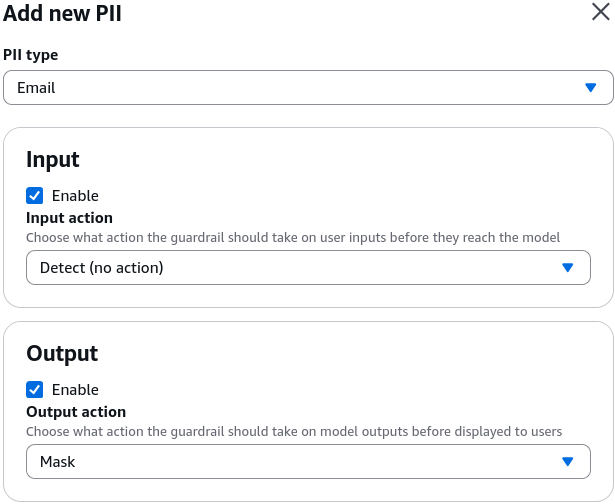Uncheck the Output Enable checkbox
Screen dimensions: 615x504
click(35, 389)
